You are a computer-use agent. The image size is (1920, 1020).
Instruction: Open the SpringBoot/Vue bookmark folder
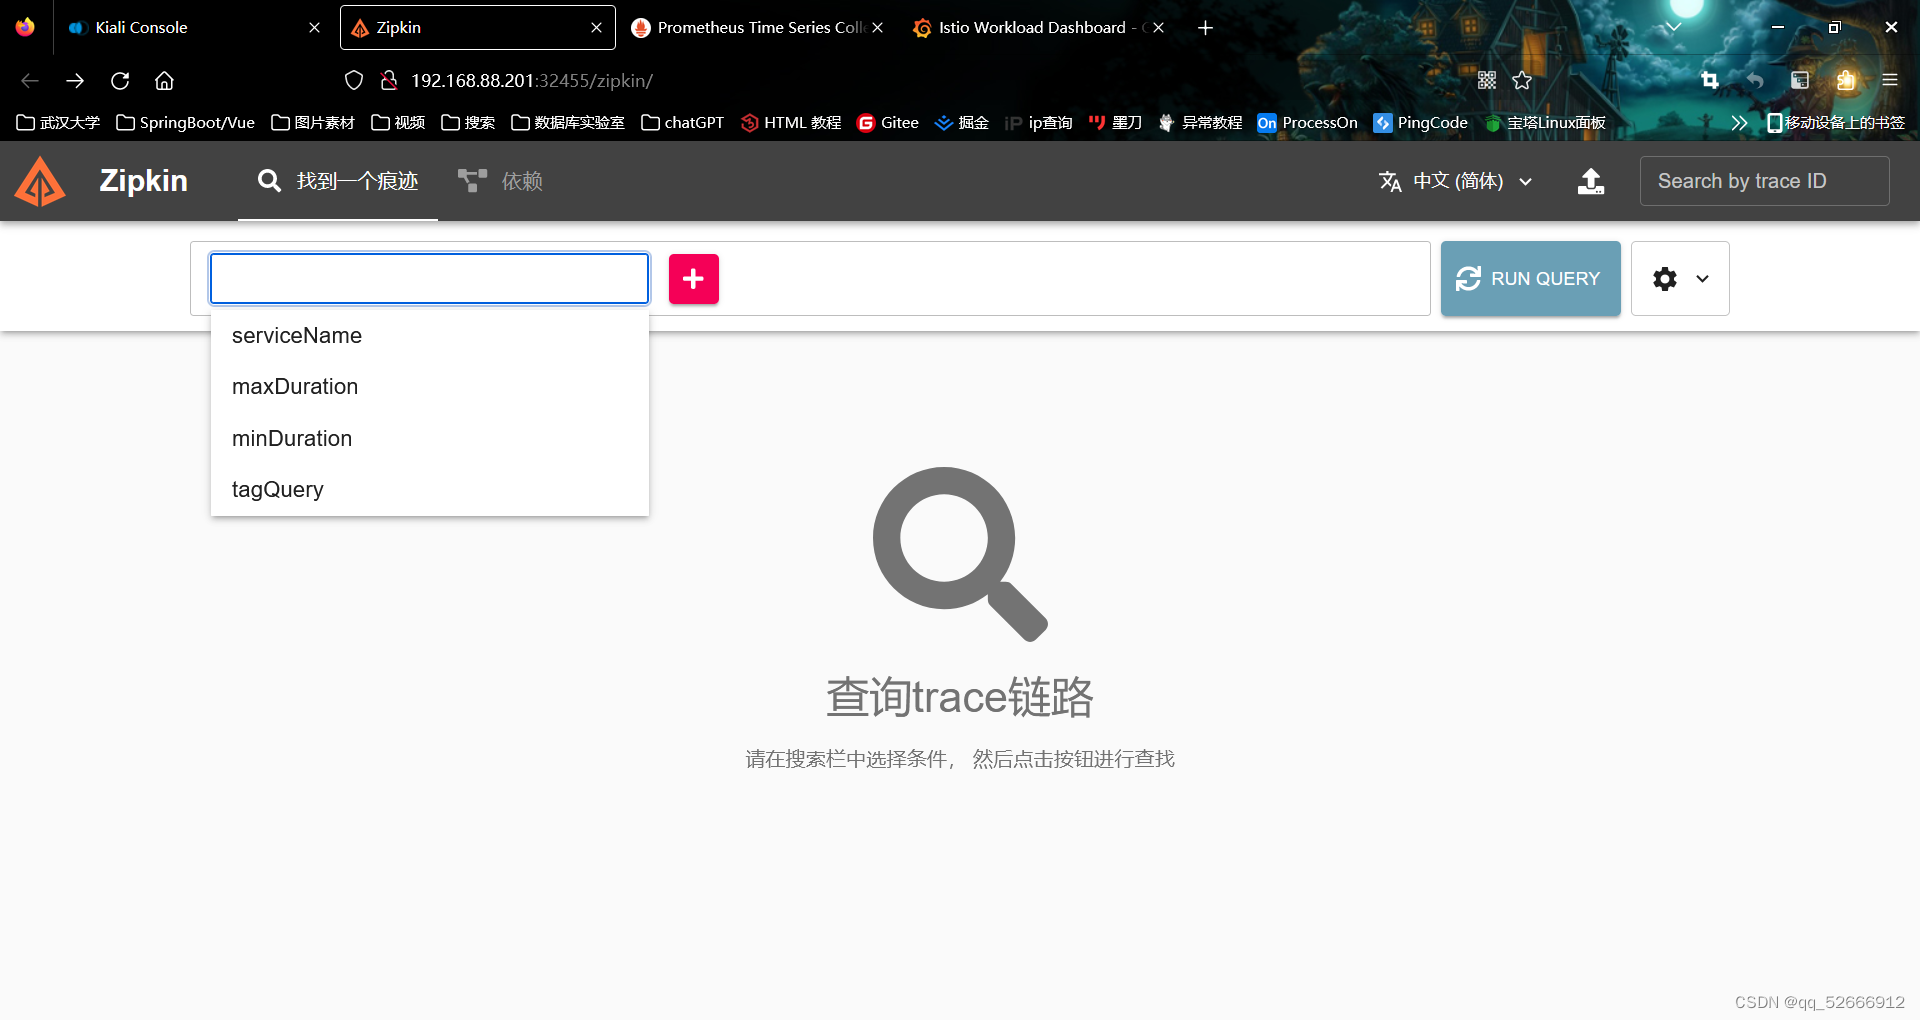coord(186,123)
